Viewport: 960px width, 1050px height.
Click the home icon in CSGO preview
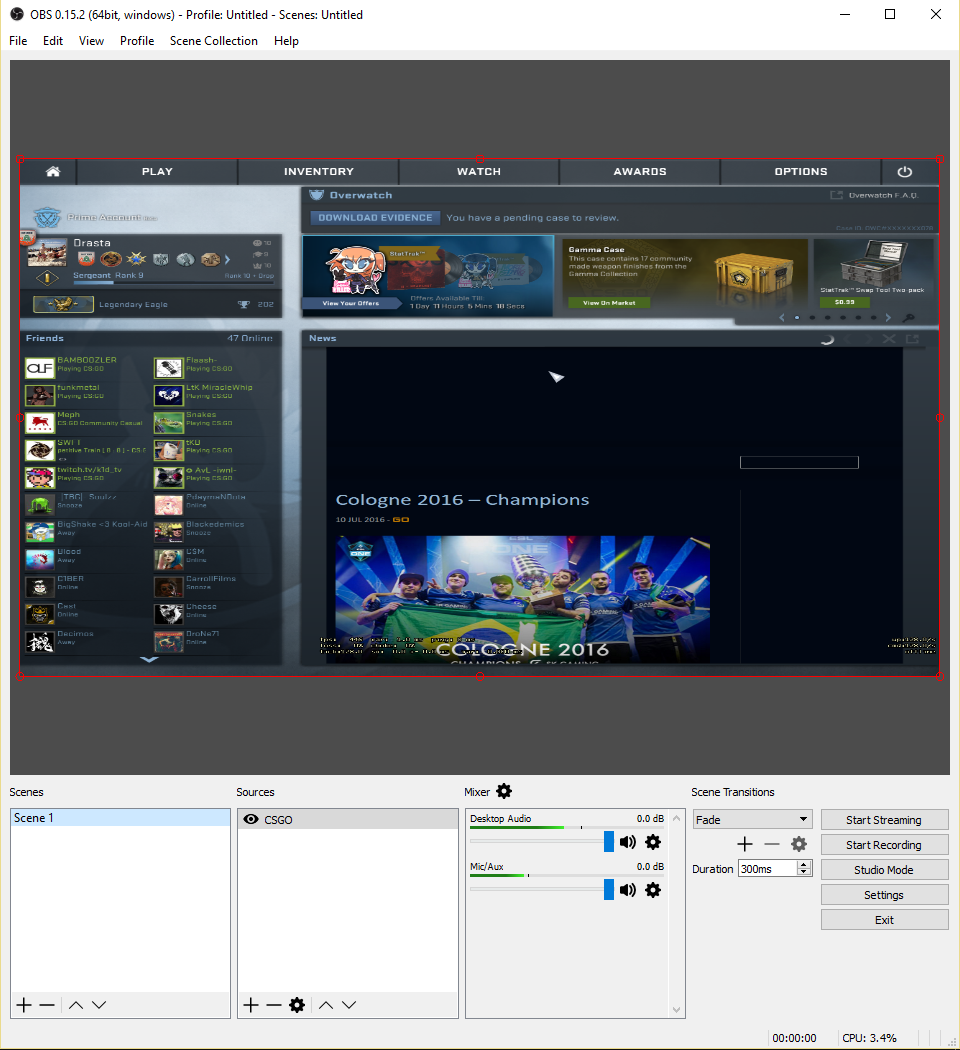pos(53,171)
